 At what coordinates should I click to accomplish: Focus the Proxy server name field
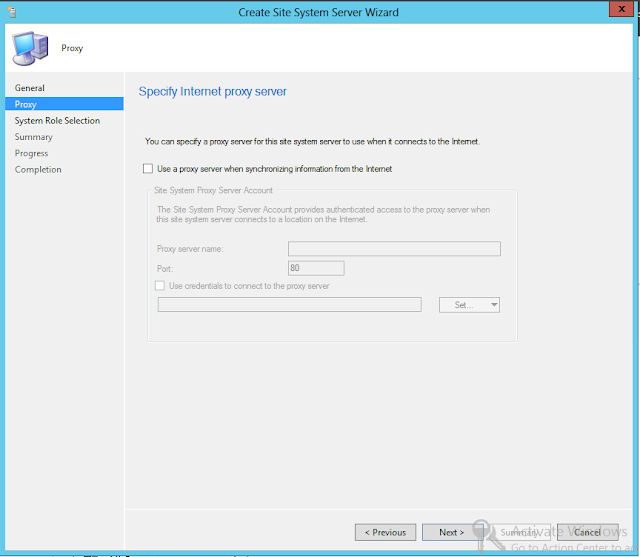[394, 249]
